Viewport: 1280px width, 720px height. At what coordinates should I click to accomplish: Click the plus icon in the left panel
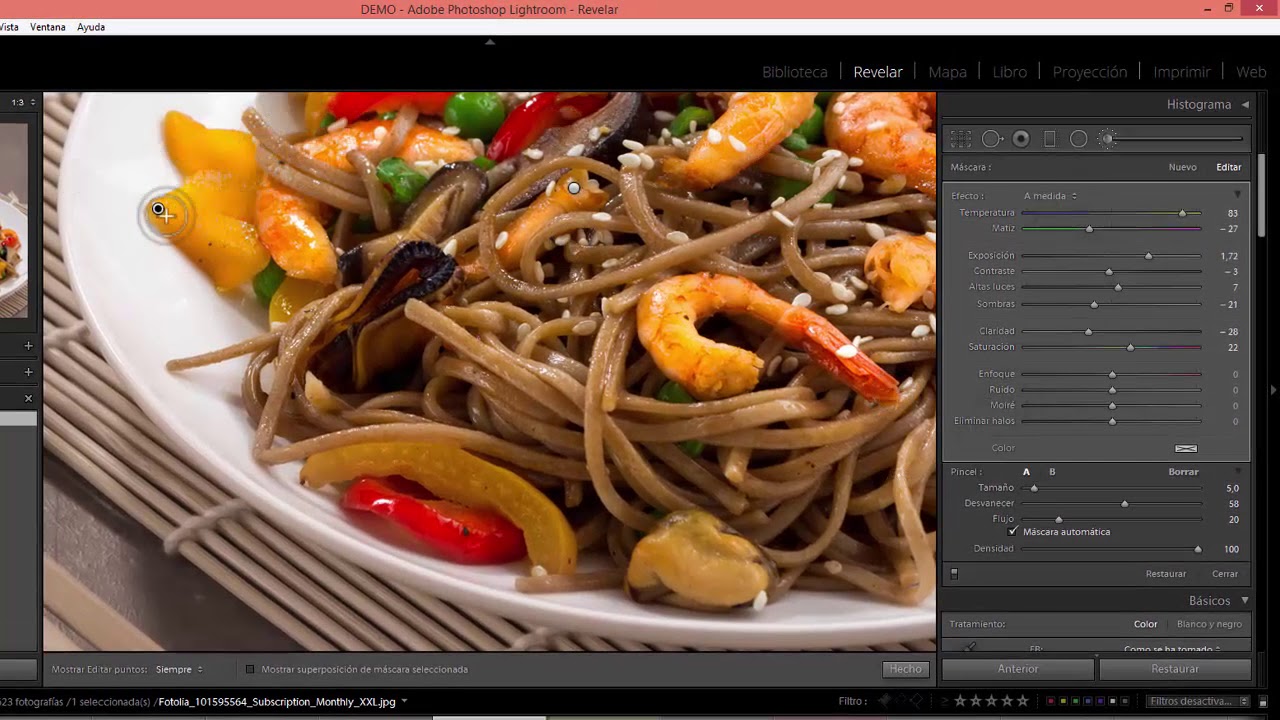pos(28,345)
